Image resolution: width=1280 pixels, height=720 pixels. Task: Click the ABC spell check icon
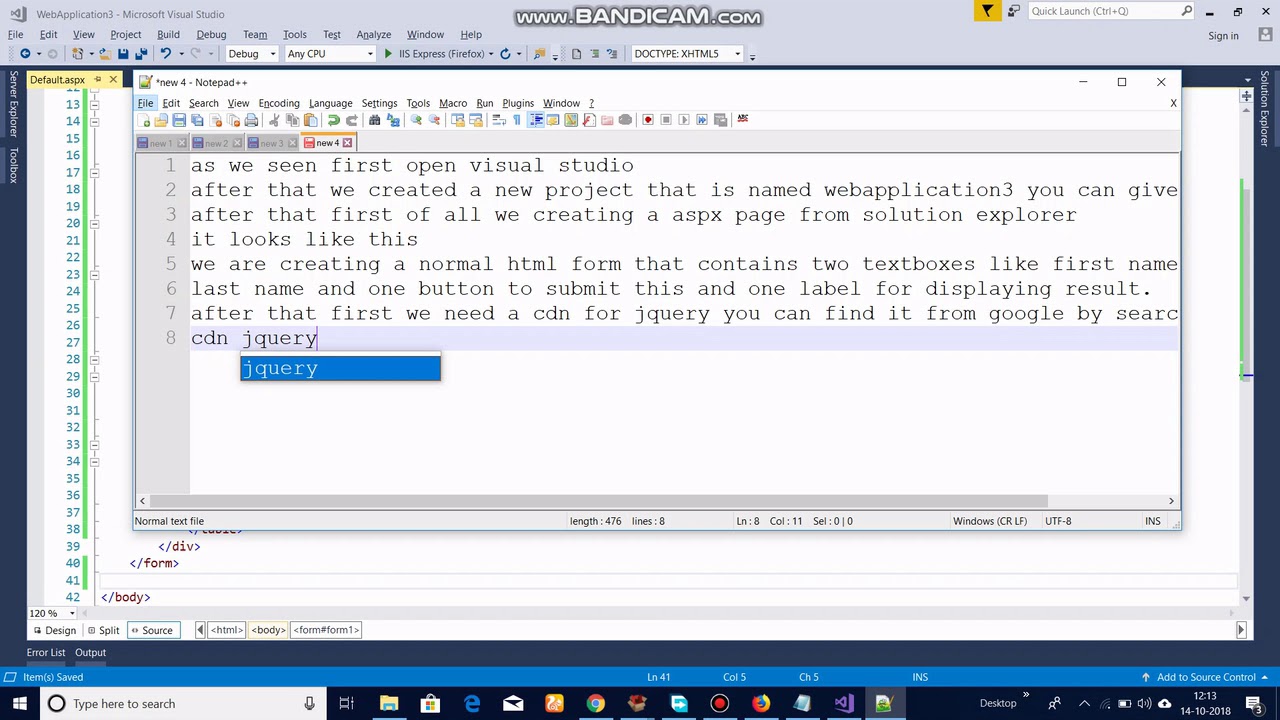[x=743, y=119]
